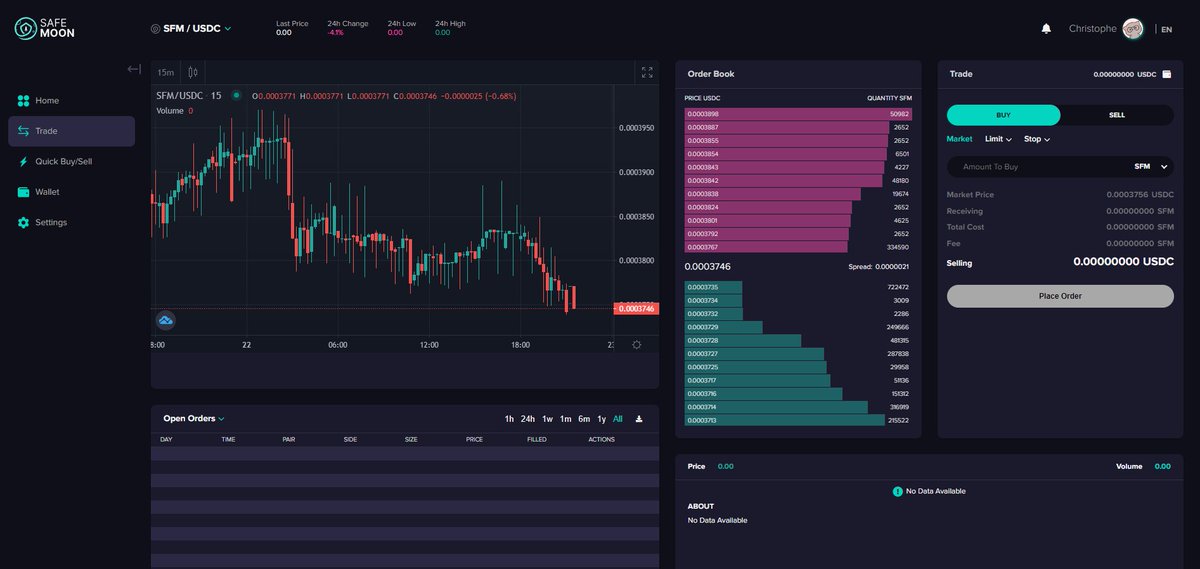Click the Trade arrows icon
This screenshot has width=1200, height=569.
tap(23, 131)
